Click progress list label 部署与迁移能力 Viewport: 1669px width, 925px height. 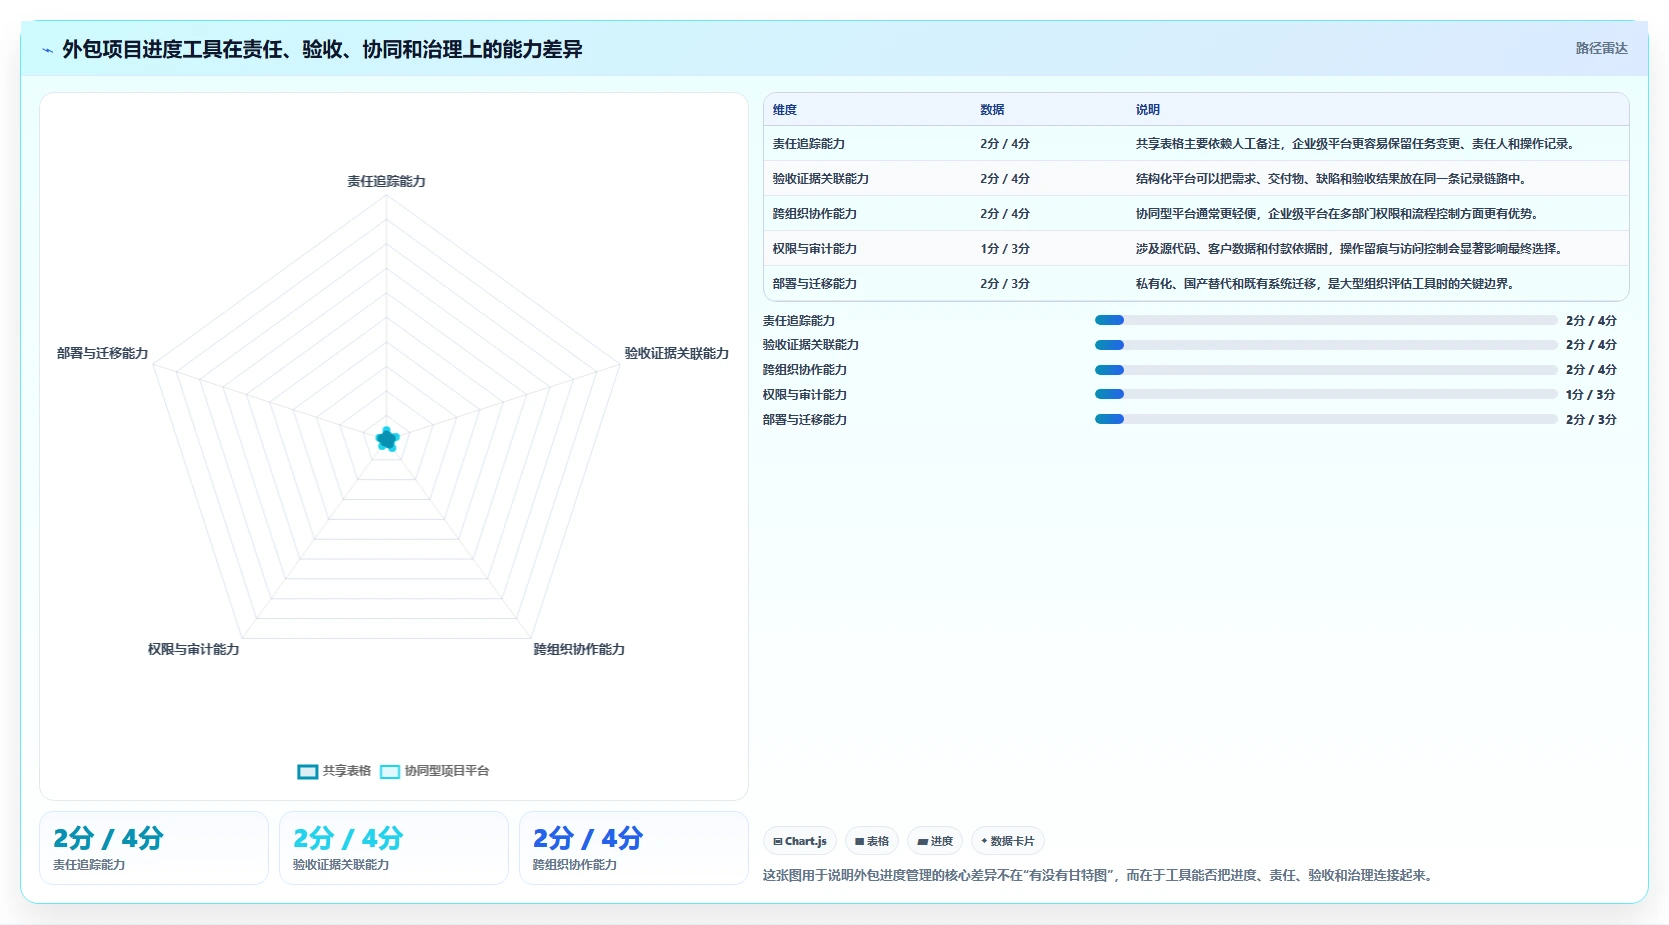[x=805, y=419]
